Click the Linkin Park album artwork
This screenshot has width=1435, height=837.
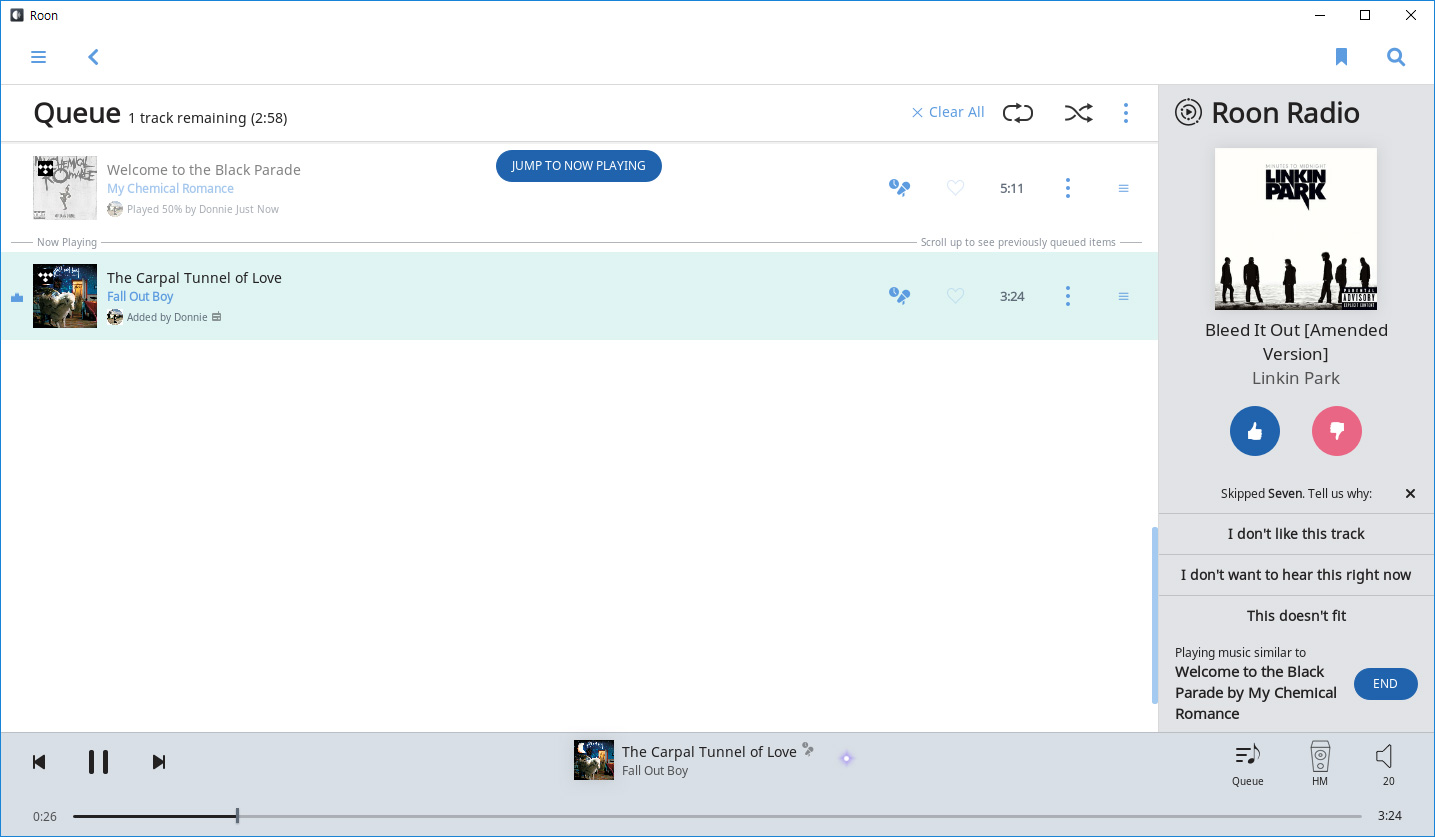coord(1296,229)
